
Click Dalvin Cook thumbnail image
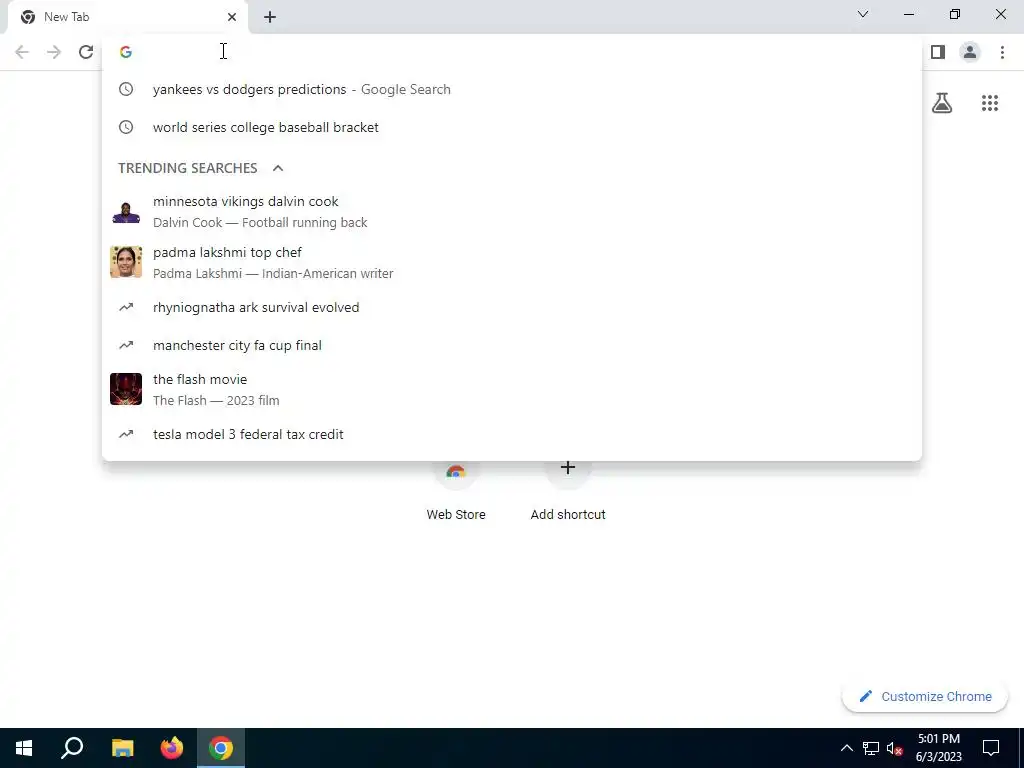pyautogui.click(x=126, y=212)
